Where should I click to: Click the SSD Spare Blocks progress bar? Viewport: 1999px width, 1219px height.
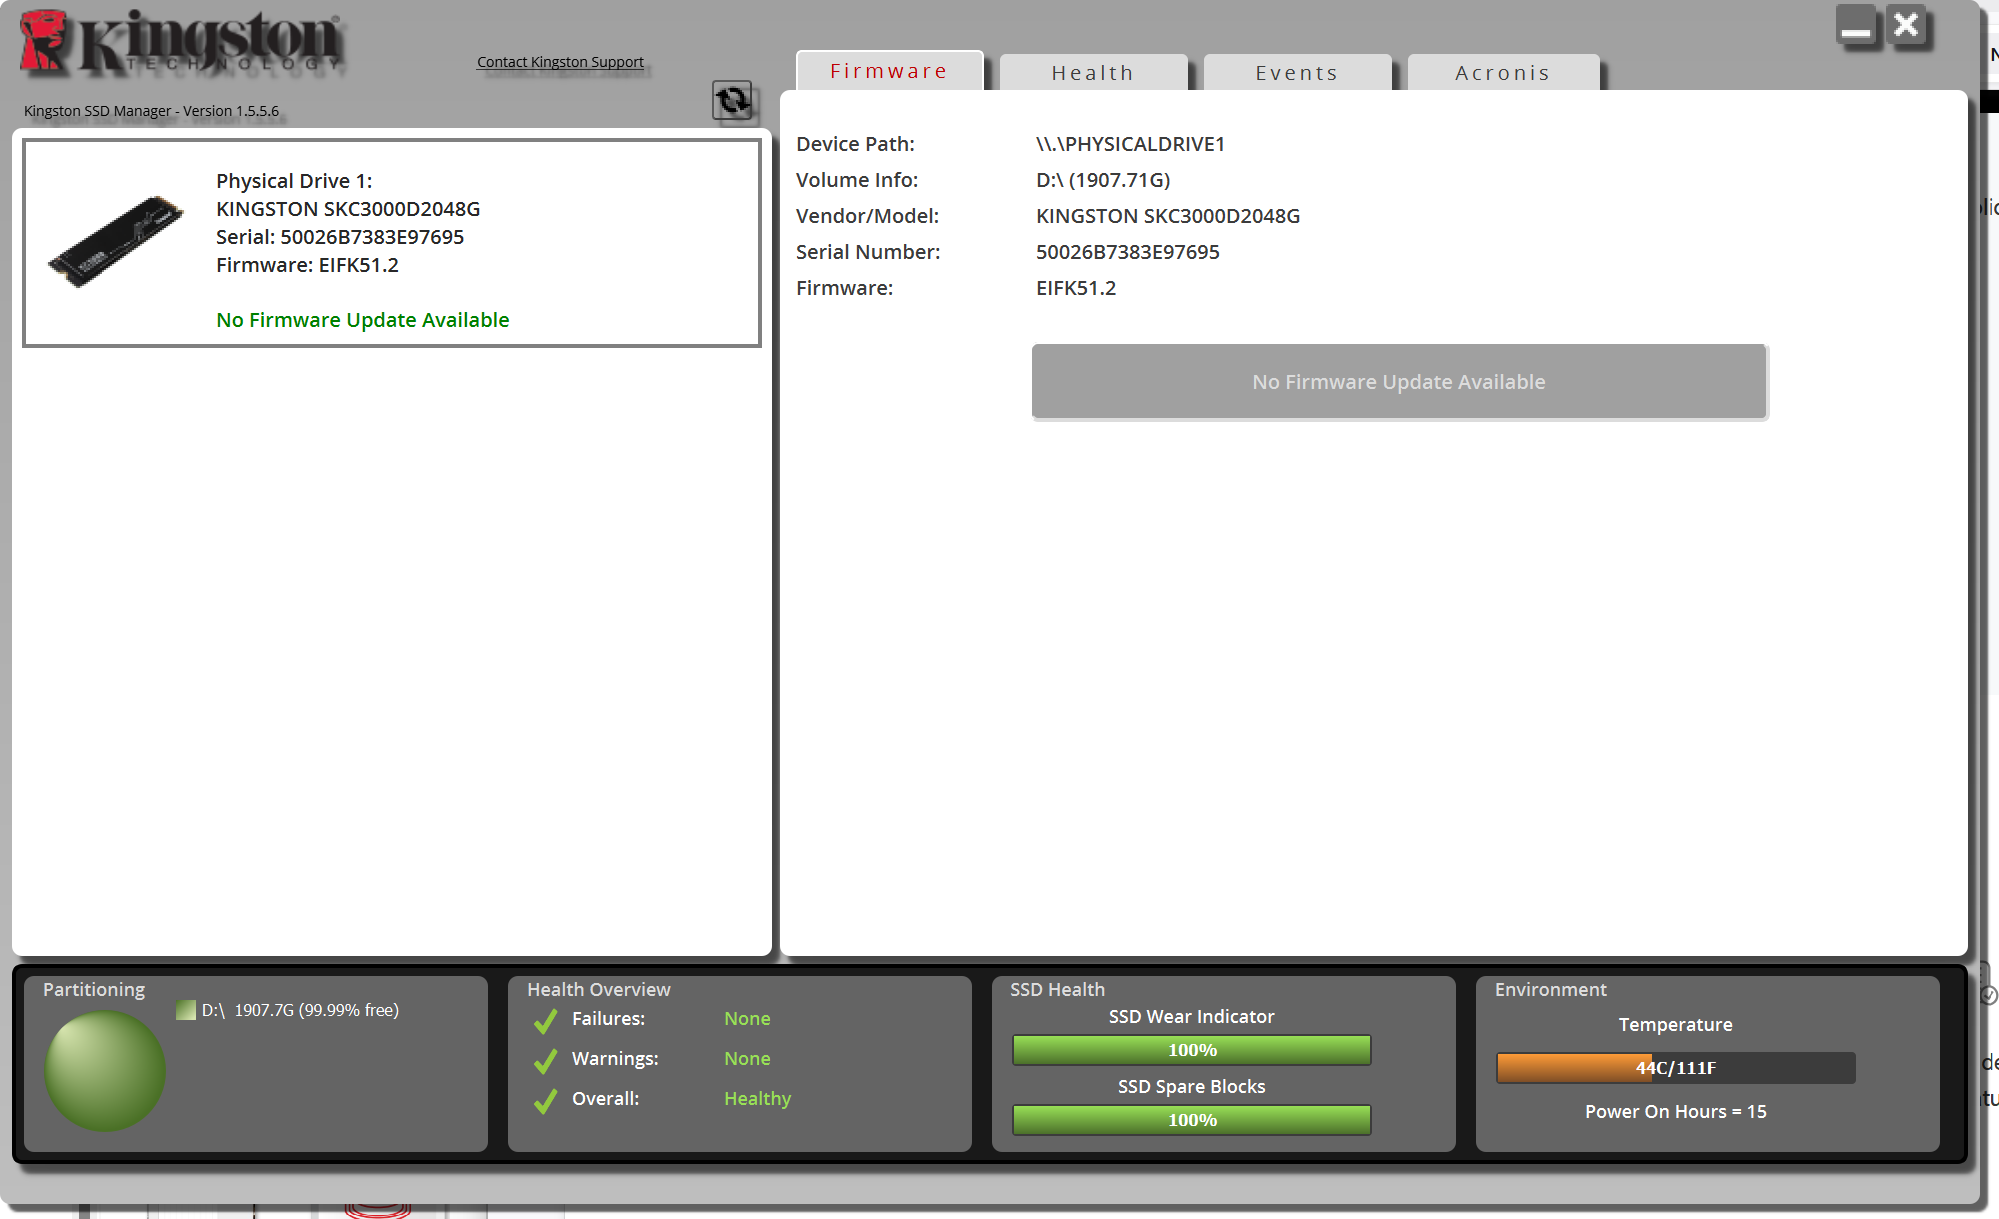(1191, 1120)
